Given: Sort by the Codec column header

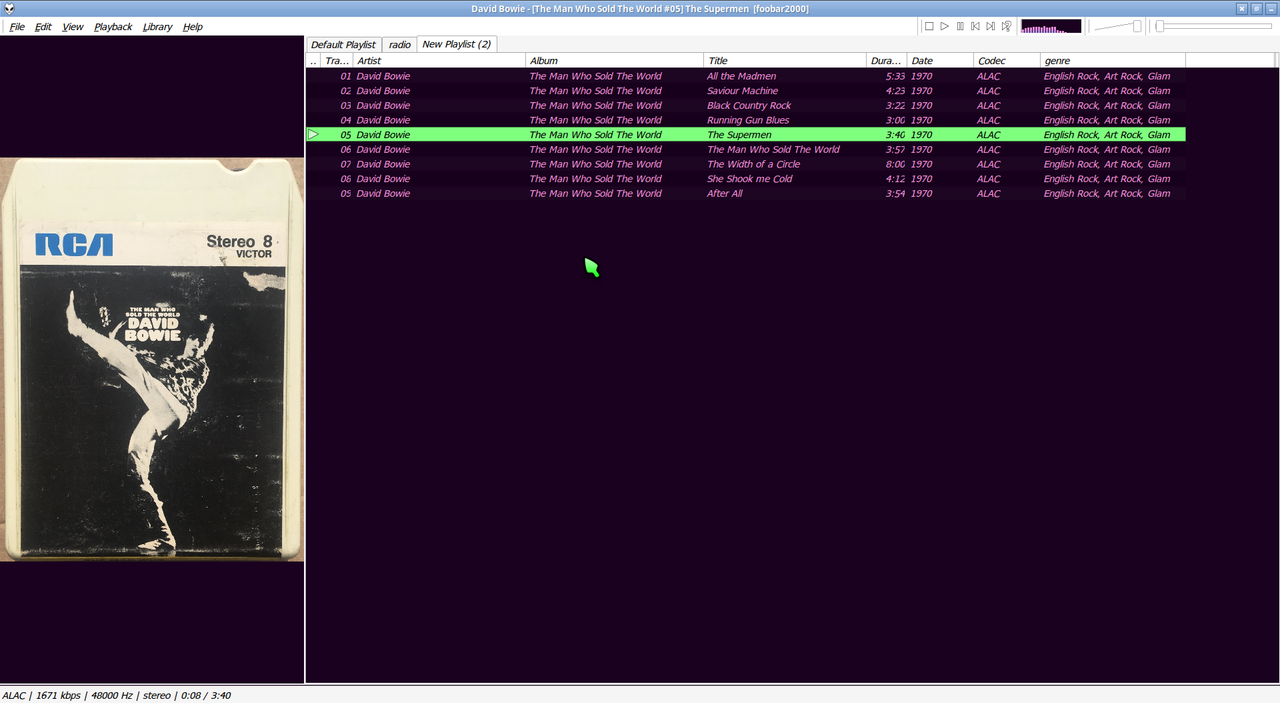Looking at the screenshot, I should [1007, 61].
